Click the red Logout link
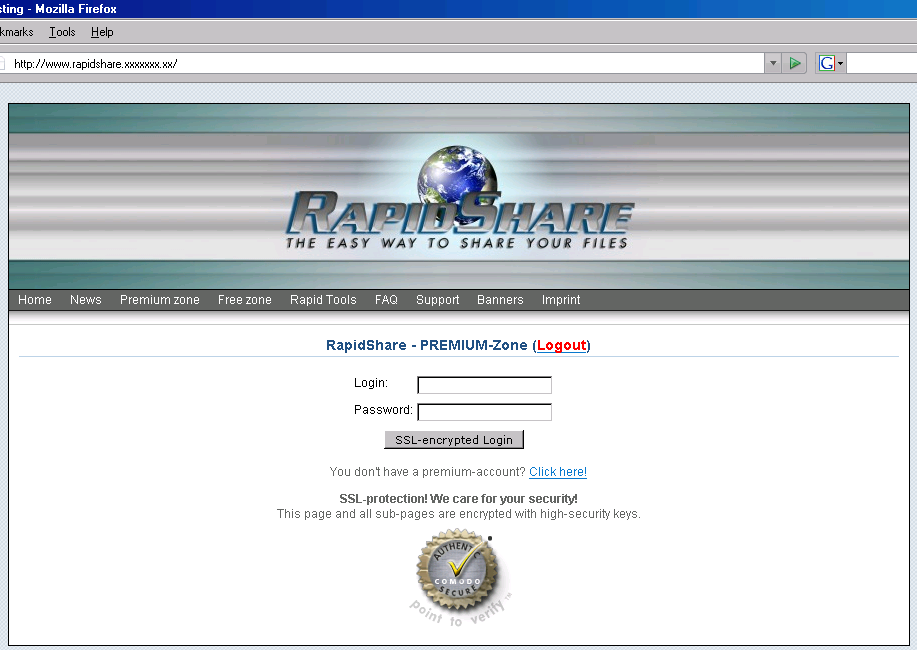The image size is (917, 650). (561, 345)
